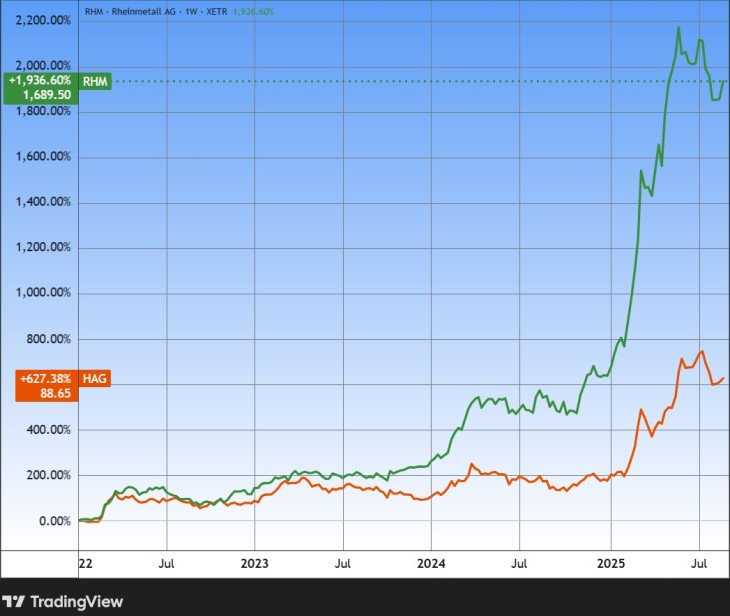Click the 800.00% axis label
The height and width of the screenshot is (616, 730).
(48, 339)
